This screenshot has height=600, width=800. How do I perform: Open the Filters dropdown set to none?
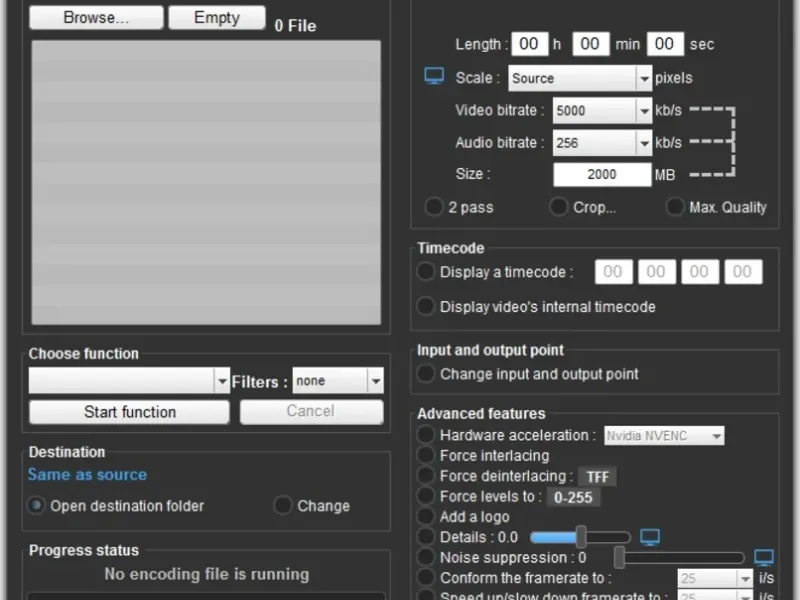click(338, 381)
